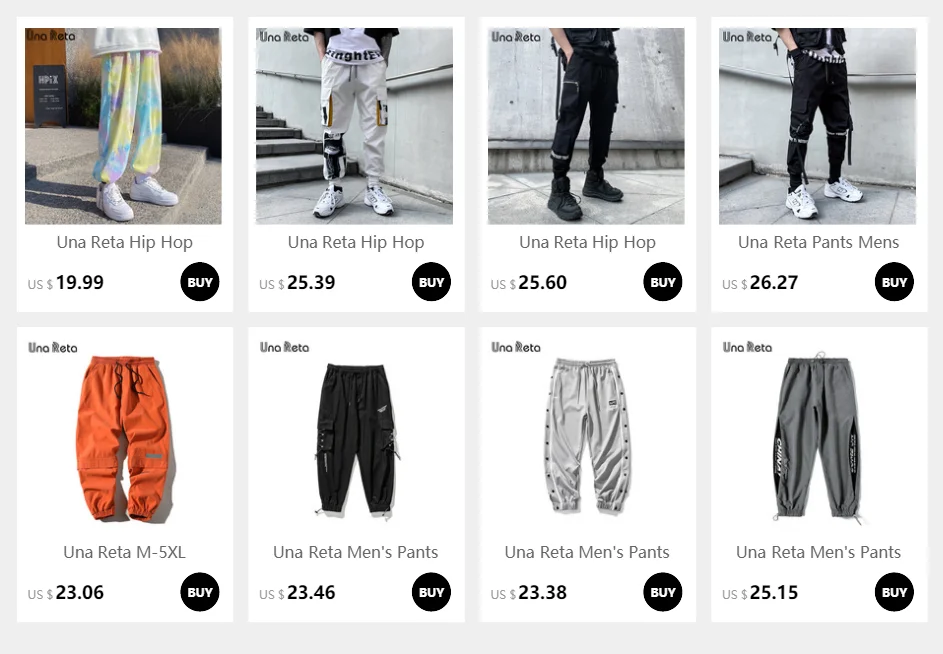This screenshot has height=654, width=943.
Task: Click BUY button for $19.99 tie-dye pants
Action: point(200,282)
